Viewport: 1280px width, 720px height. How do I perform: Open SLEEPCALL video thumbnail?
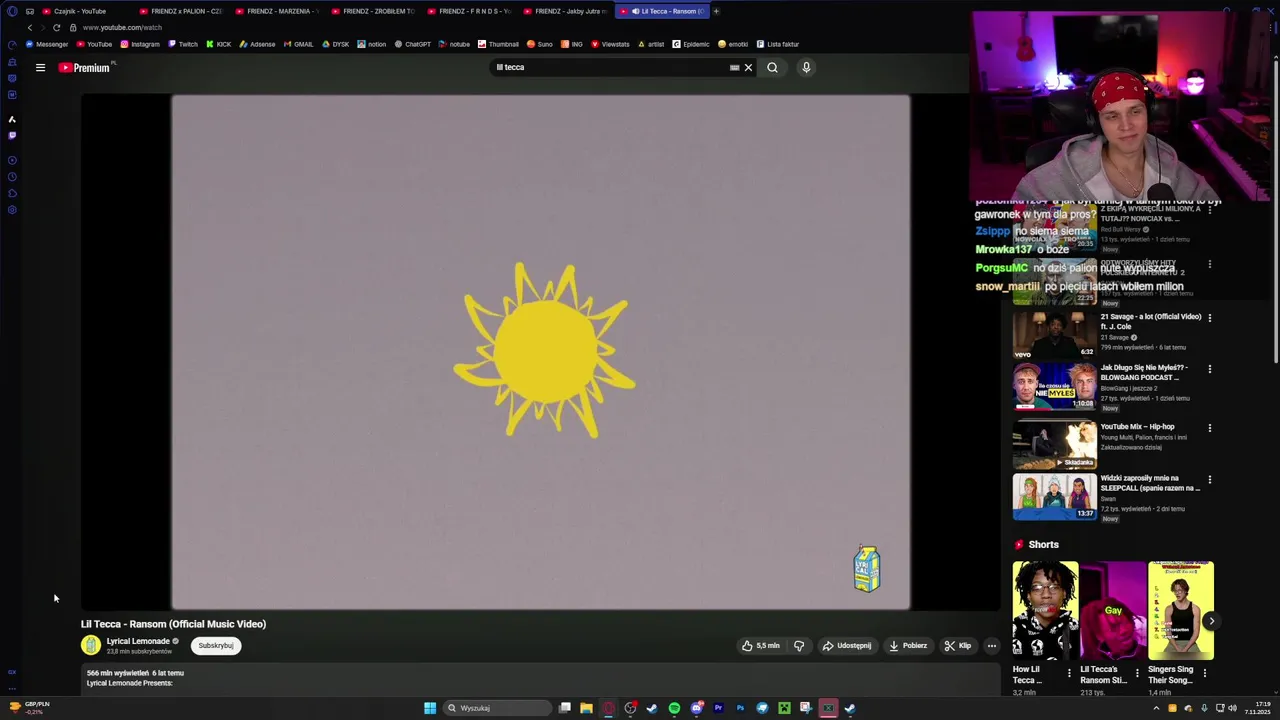click(1054, 497)
